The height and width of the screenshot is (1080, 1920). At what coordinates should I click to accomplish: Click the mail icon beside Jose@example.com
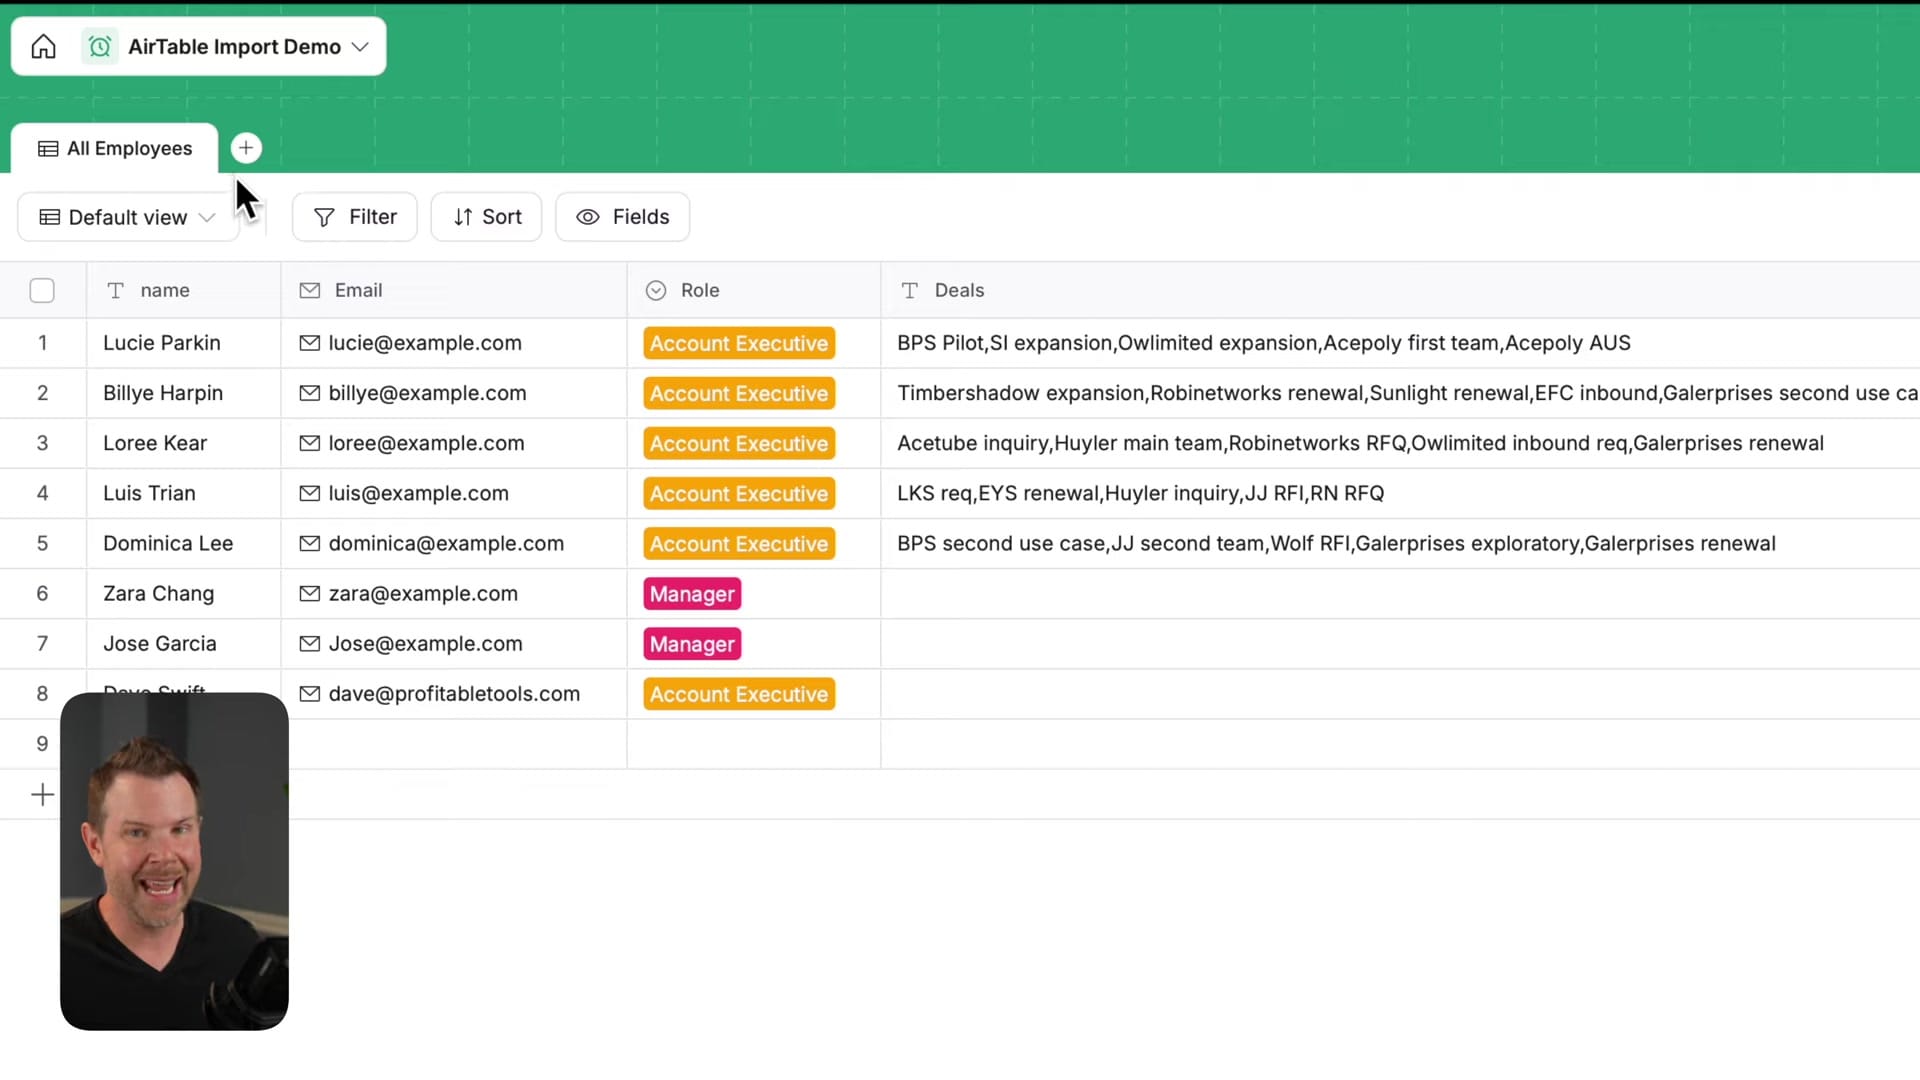pyautogui.click(x=310, y=644)
